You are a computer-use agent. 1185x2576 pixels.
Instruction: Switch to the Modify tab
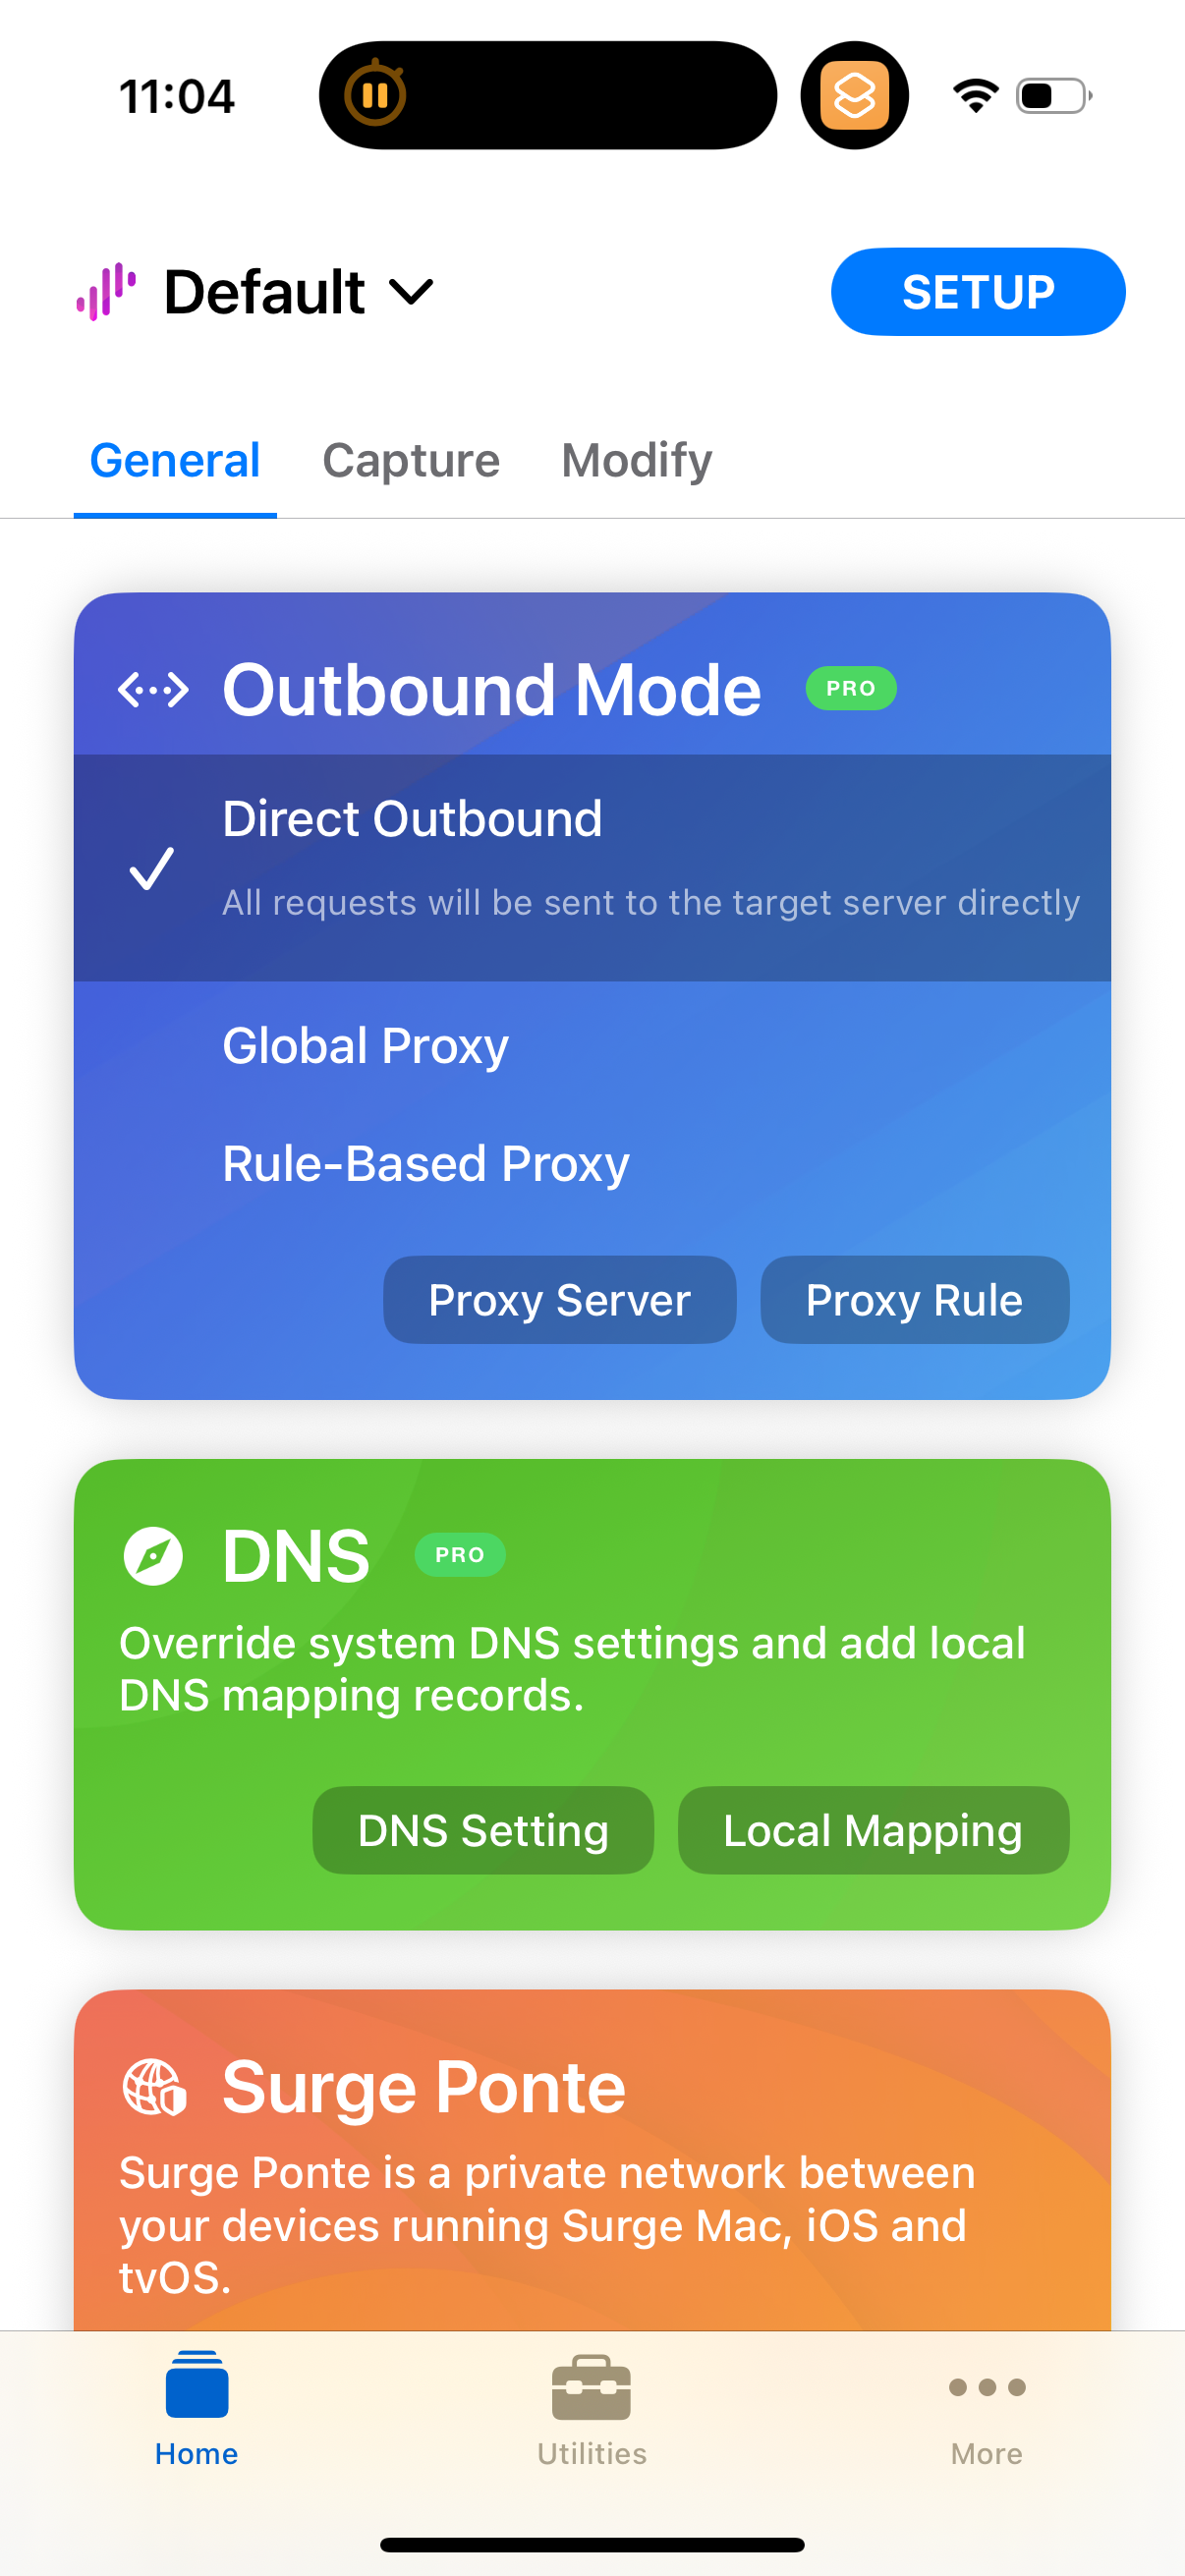click(637, 461)
